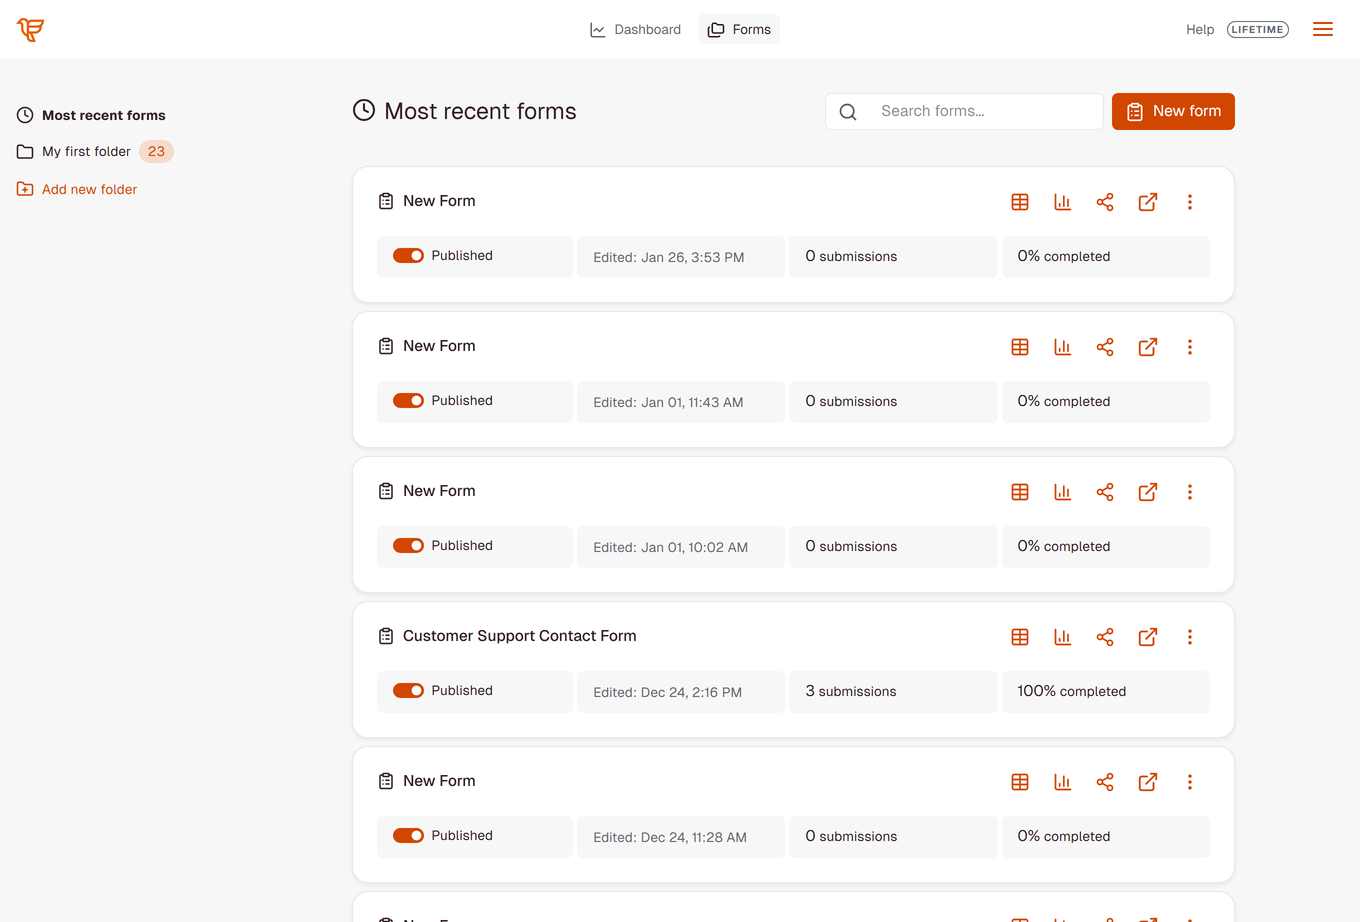Open My first folder

point(95,151)
